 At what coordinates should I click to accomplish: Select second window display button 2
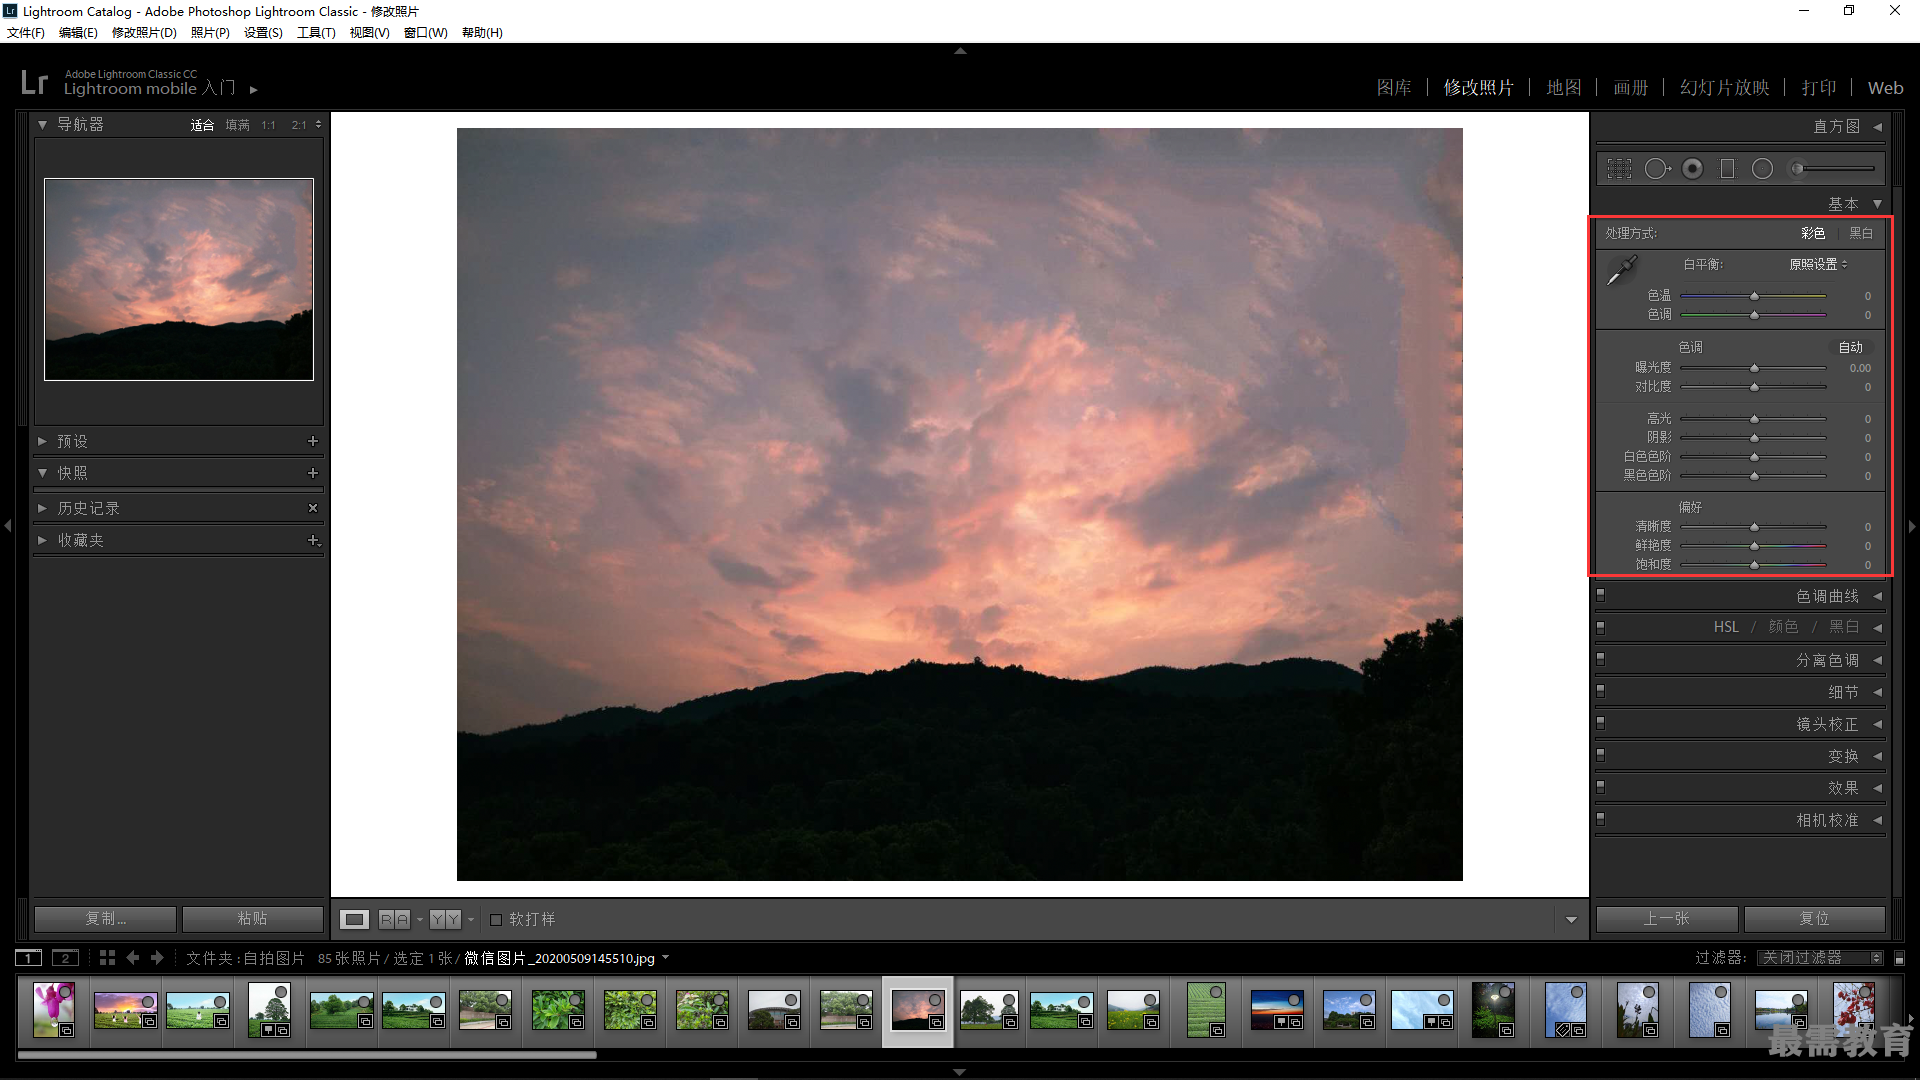click(65, 958)
